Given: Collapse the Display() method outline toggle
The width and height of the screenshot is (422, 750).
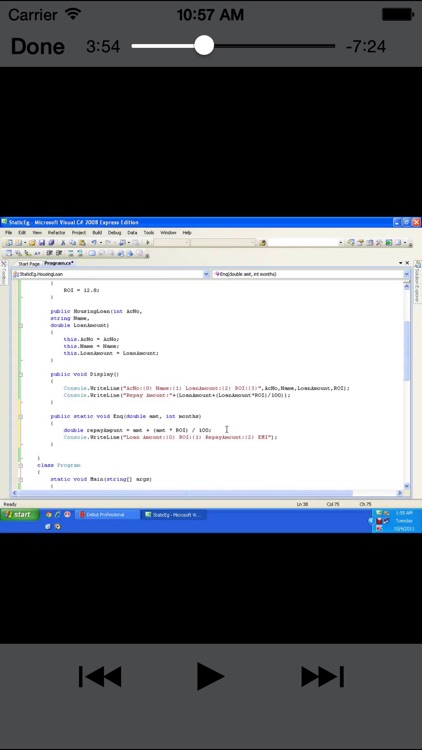Looking at the screenshot, I should pos(21,374).
